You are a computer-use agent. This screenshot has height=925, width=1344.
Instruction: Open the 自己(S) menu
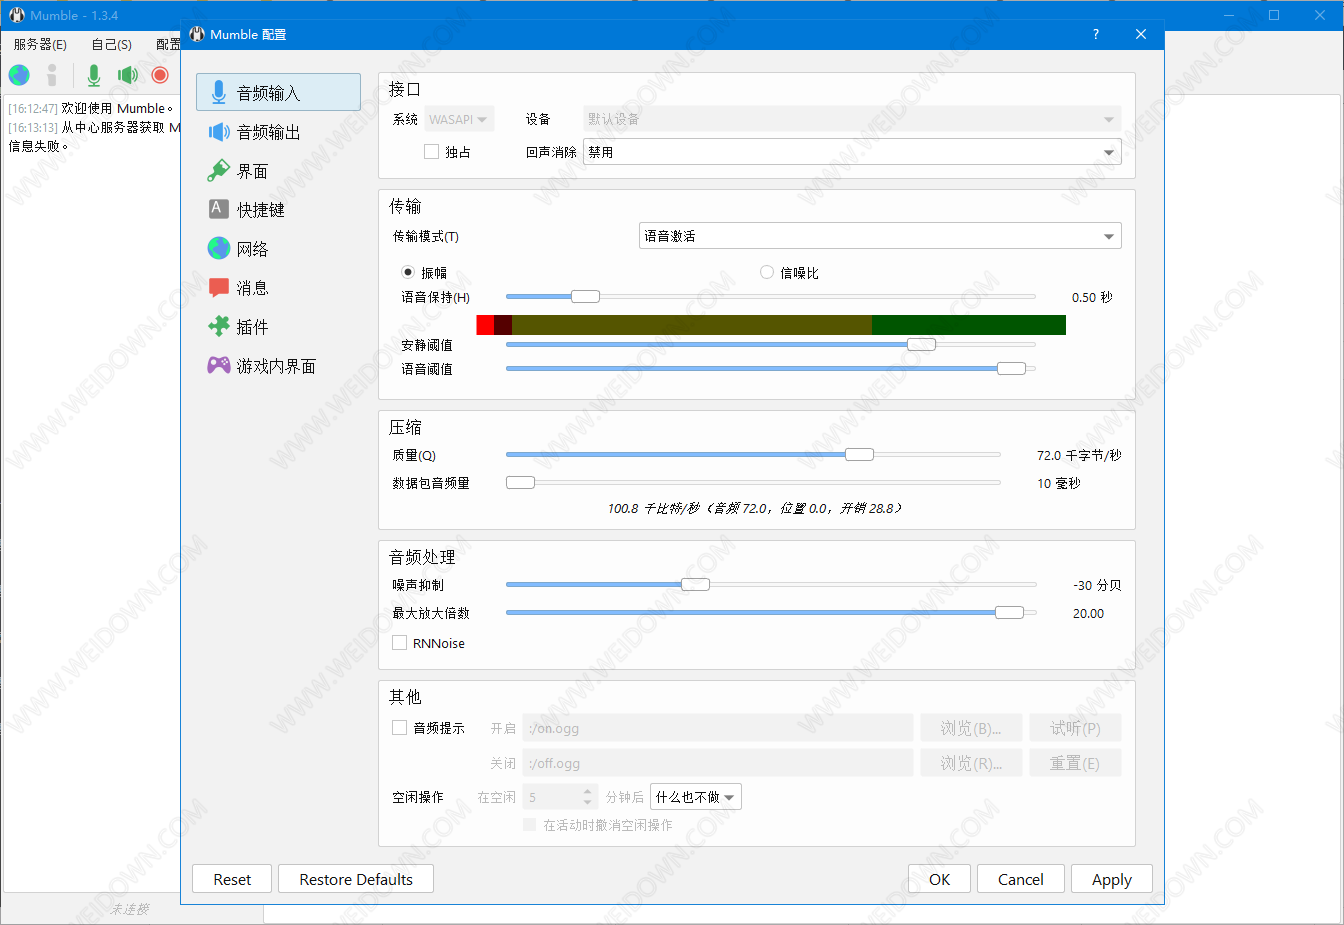click(111, 45)
